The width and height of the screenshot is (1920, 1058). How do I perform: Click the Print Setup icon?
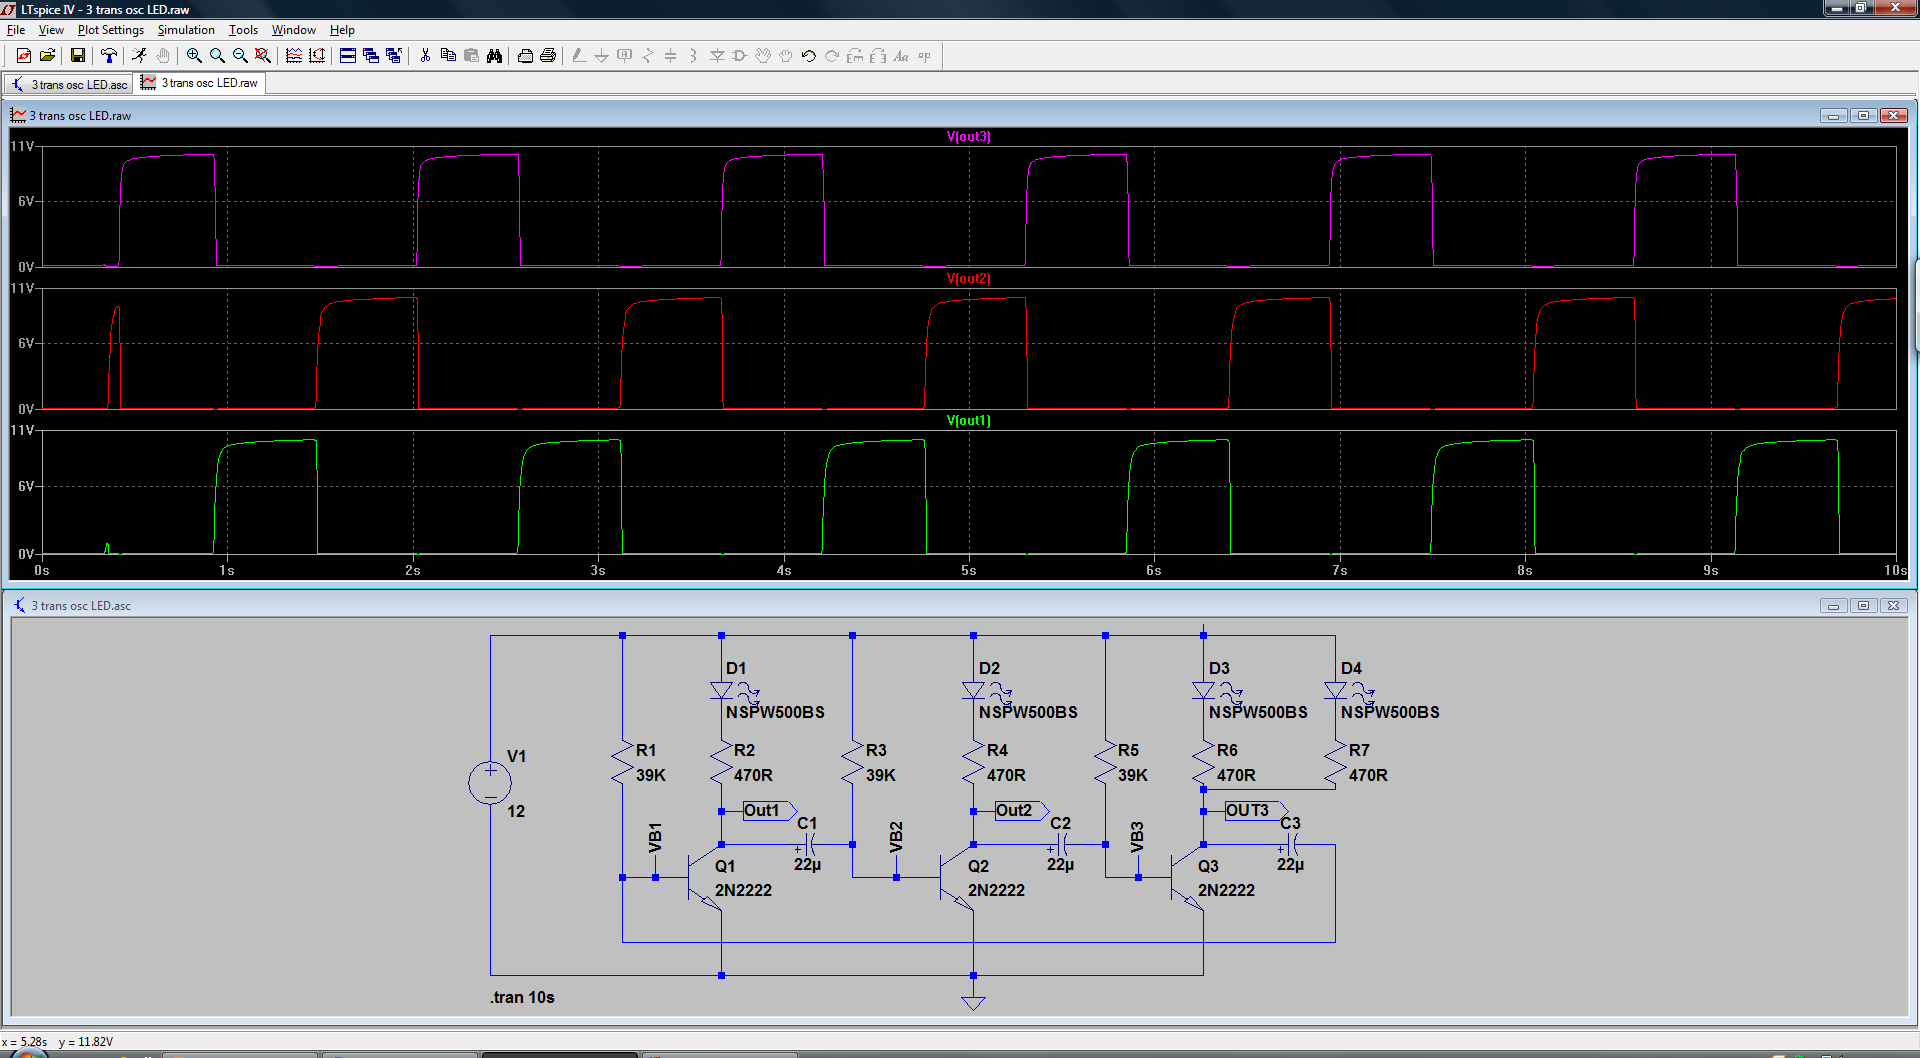tap(525, 56)
